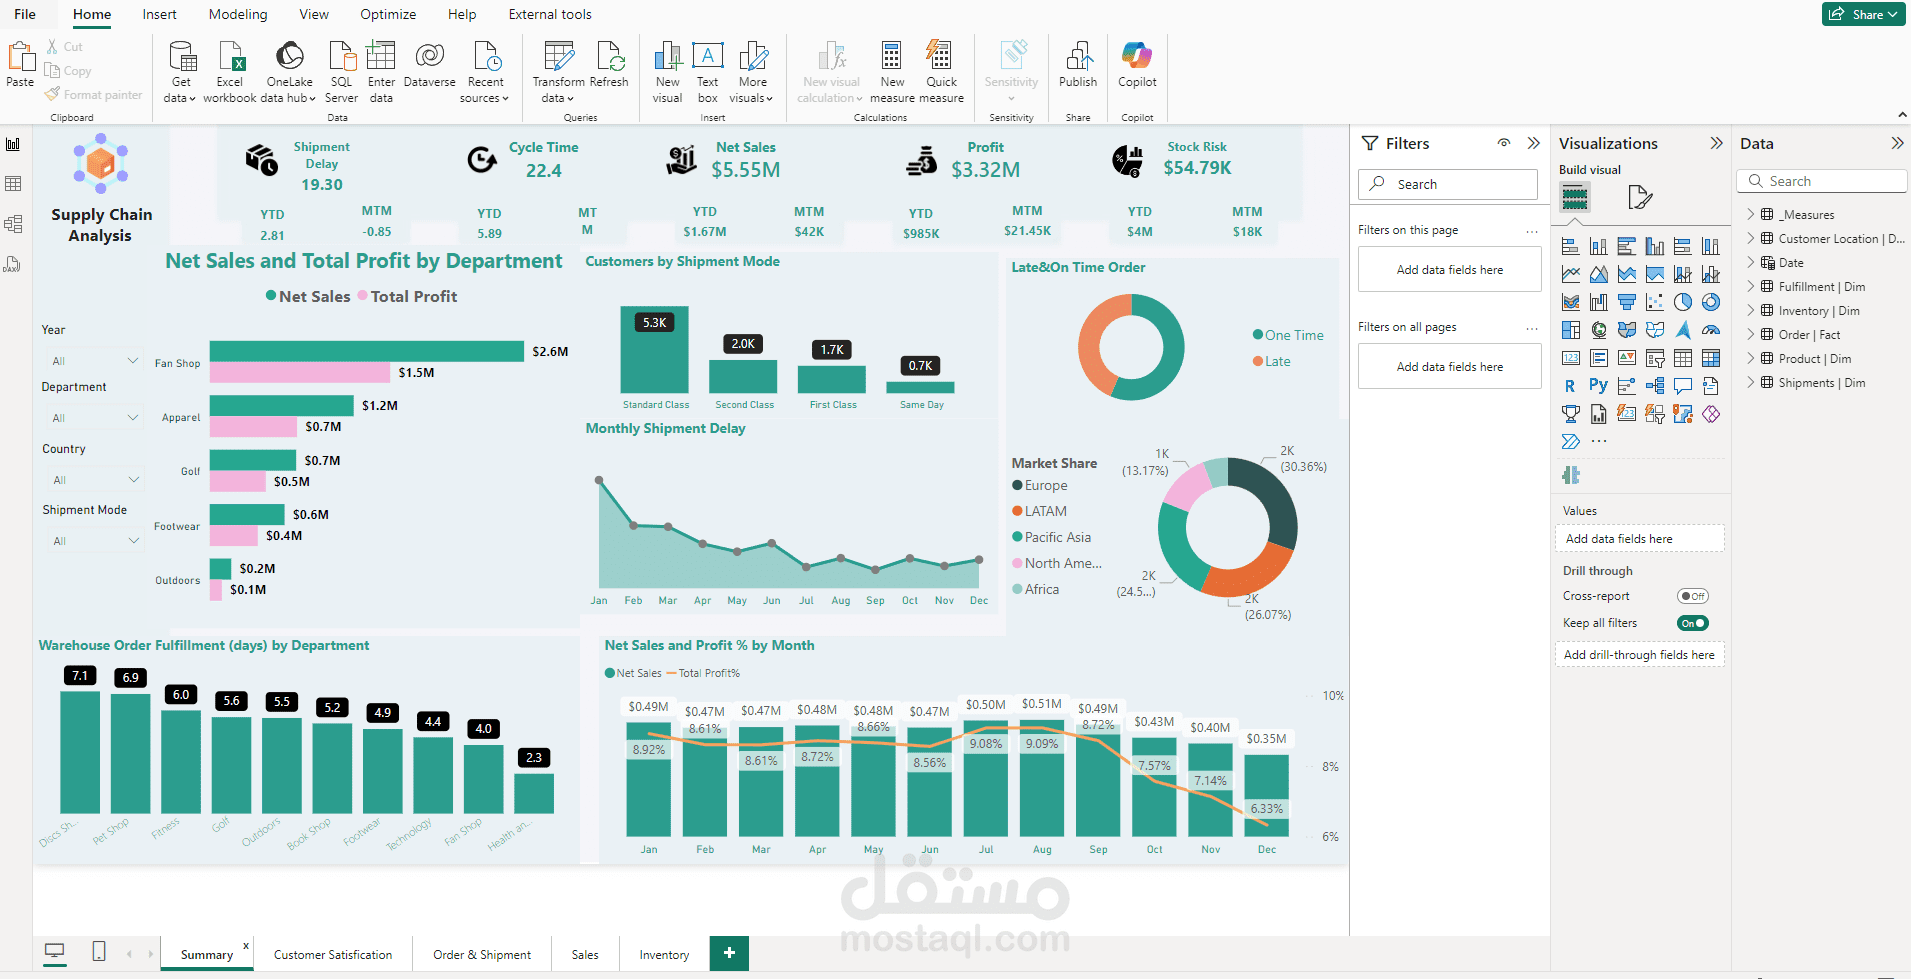Open the Optimize ribbon tab
1911x979 pixels.
click(x=388, y=14)
